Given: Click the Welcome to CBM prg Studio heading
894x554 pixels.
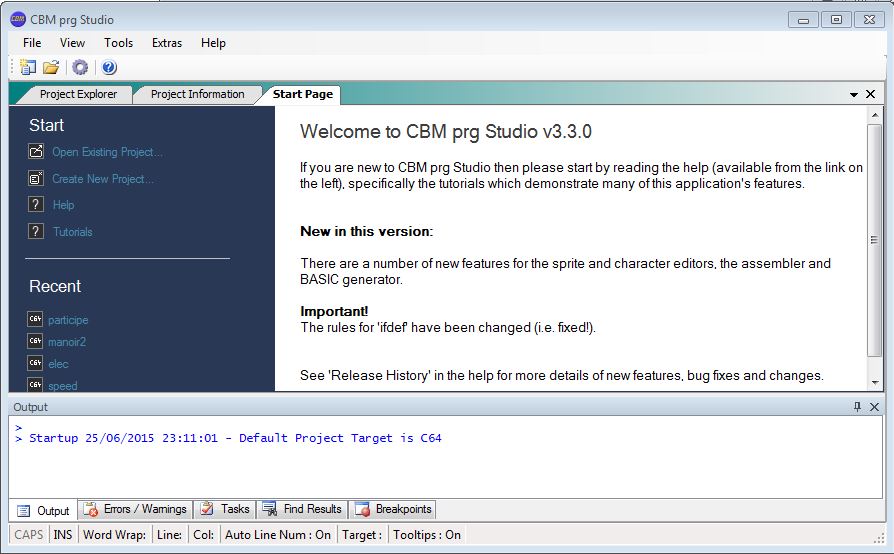Looking at the screenshot, I should pyautogui.click(x=446, y=132).
